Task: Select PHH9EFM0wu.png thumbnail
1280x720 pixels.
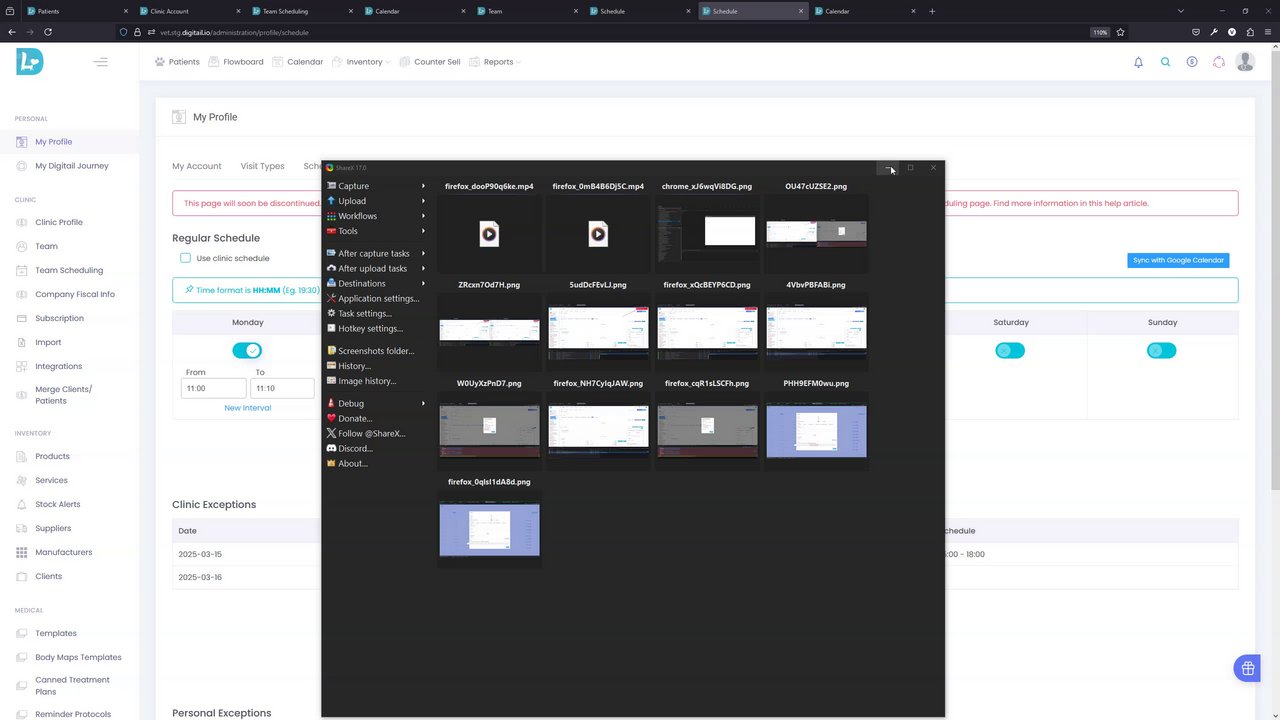Action: coord(816,431)
